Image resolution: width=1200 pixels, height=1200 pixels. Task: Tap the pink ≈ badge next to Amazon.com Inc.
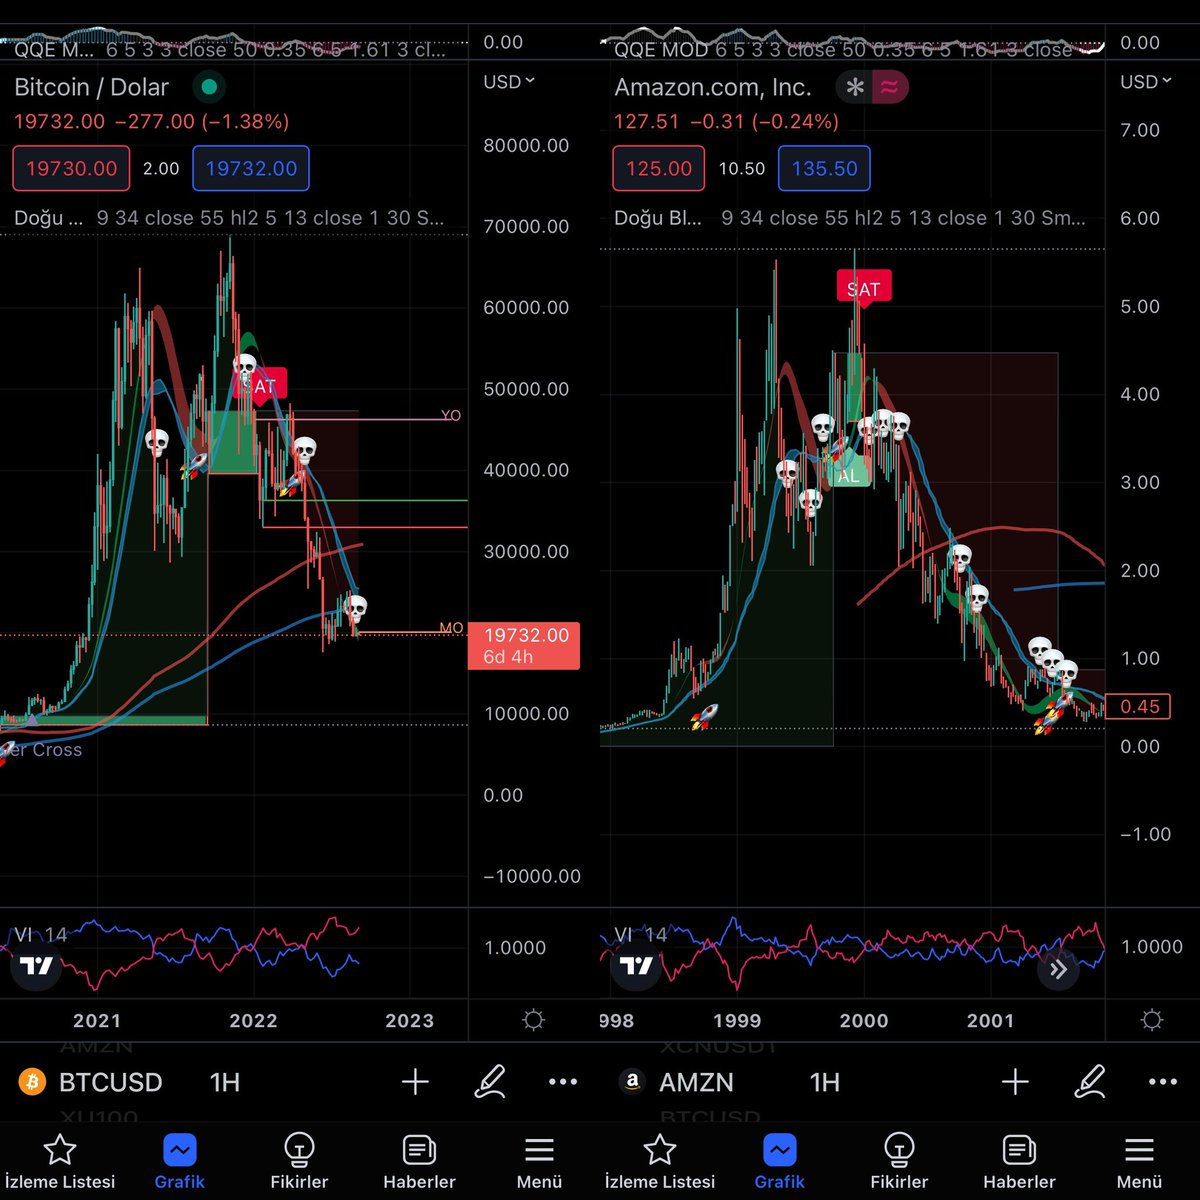(x=891, y=87)
